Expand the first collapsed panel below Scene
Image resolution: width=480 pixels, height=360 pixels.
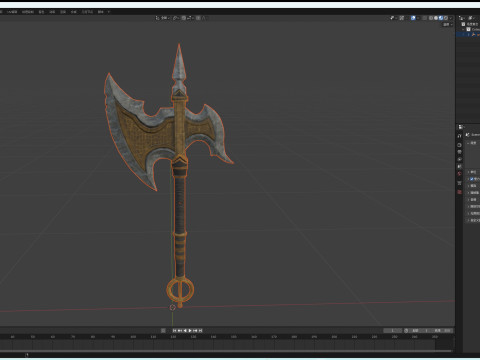468,172
